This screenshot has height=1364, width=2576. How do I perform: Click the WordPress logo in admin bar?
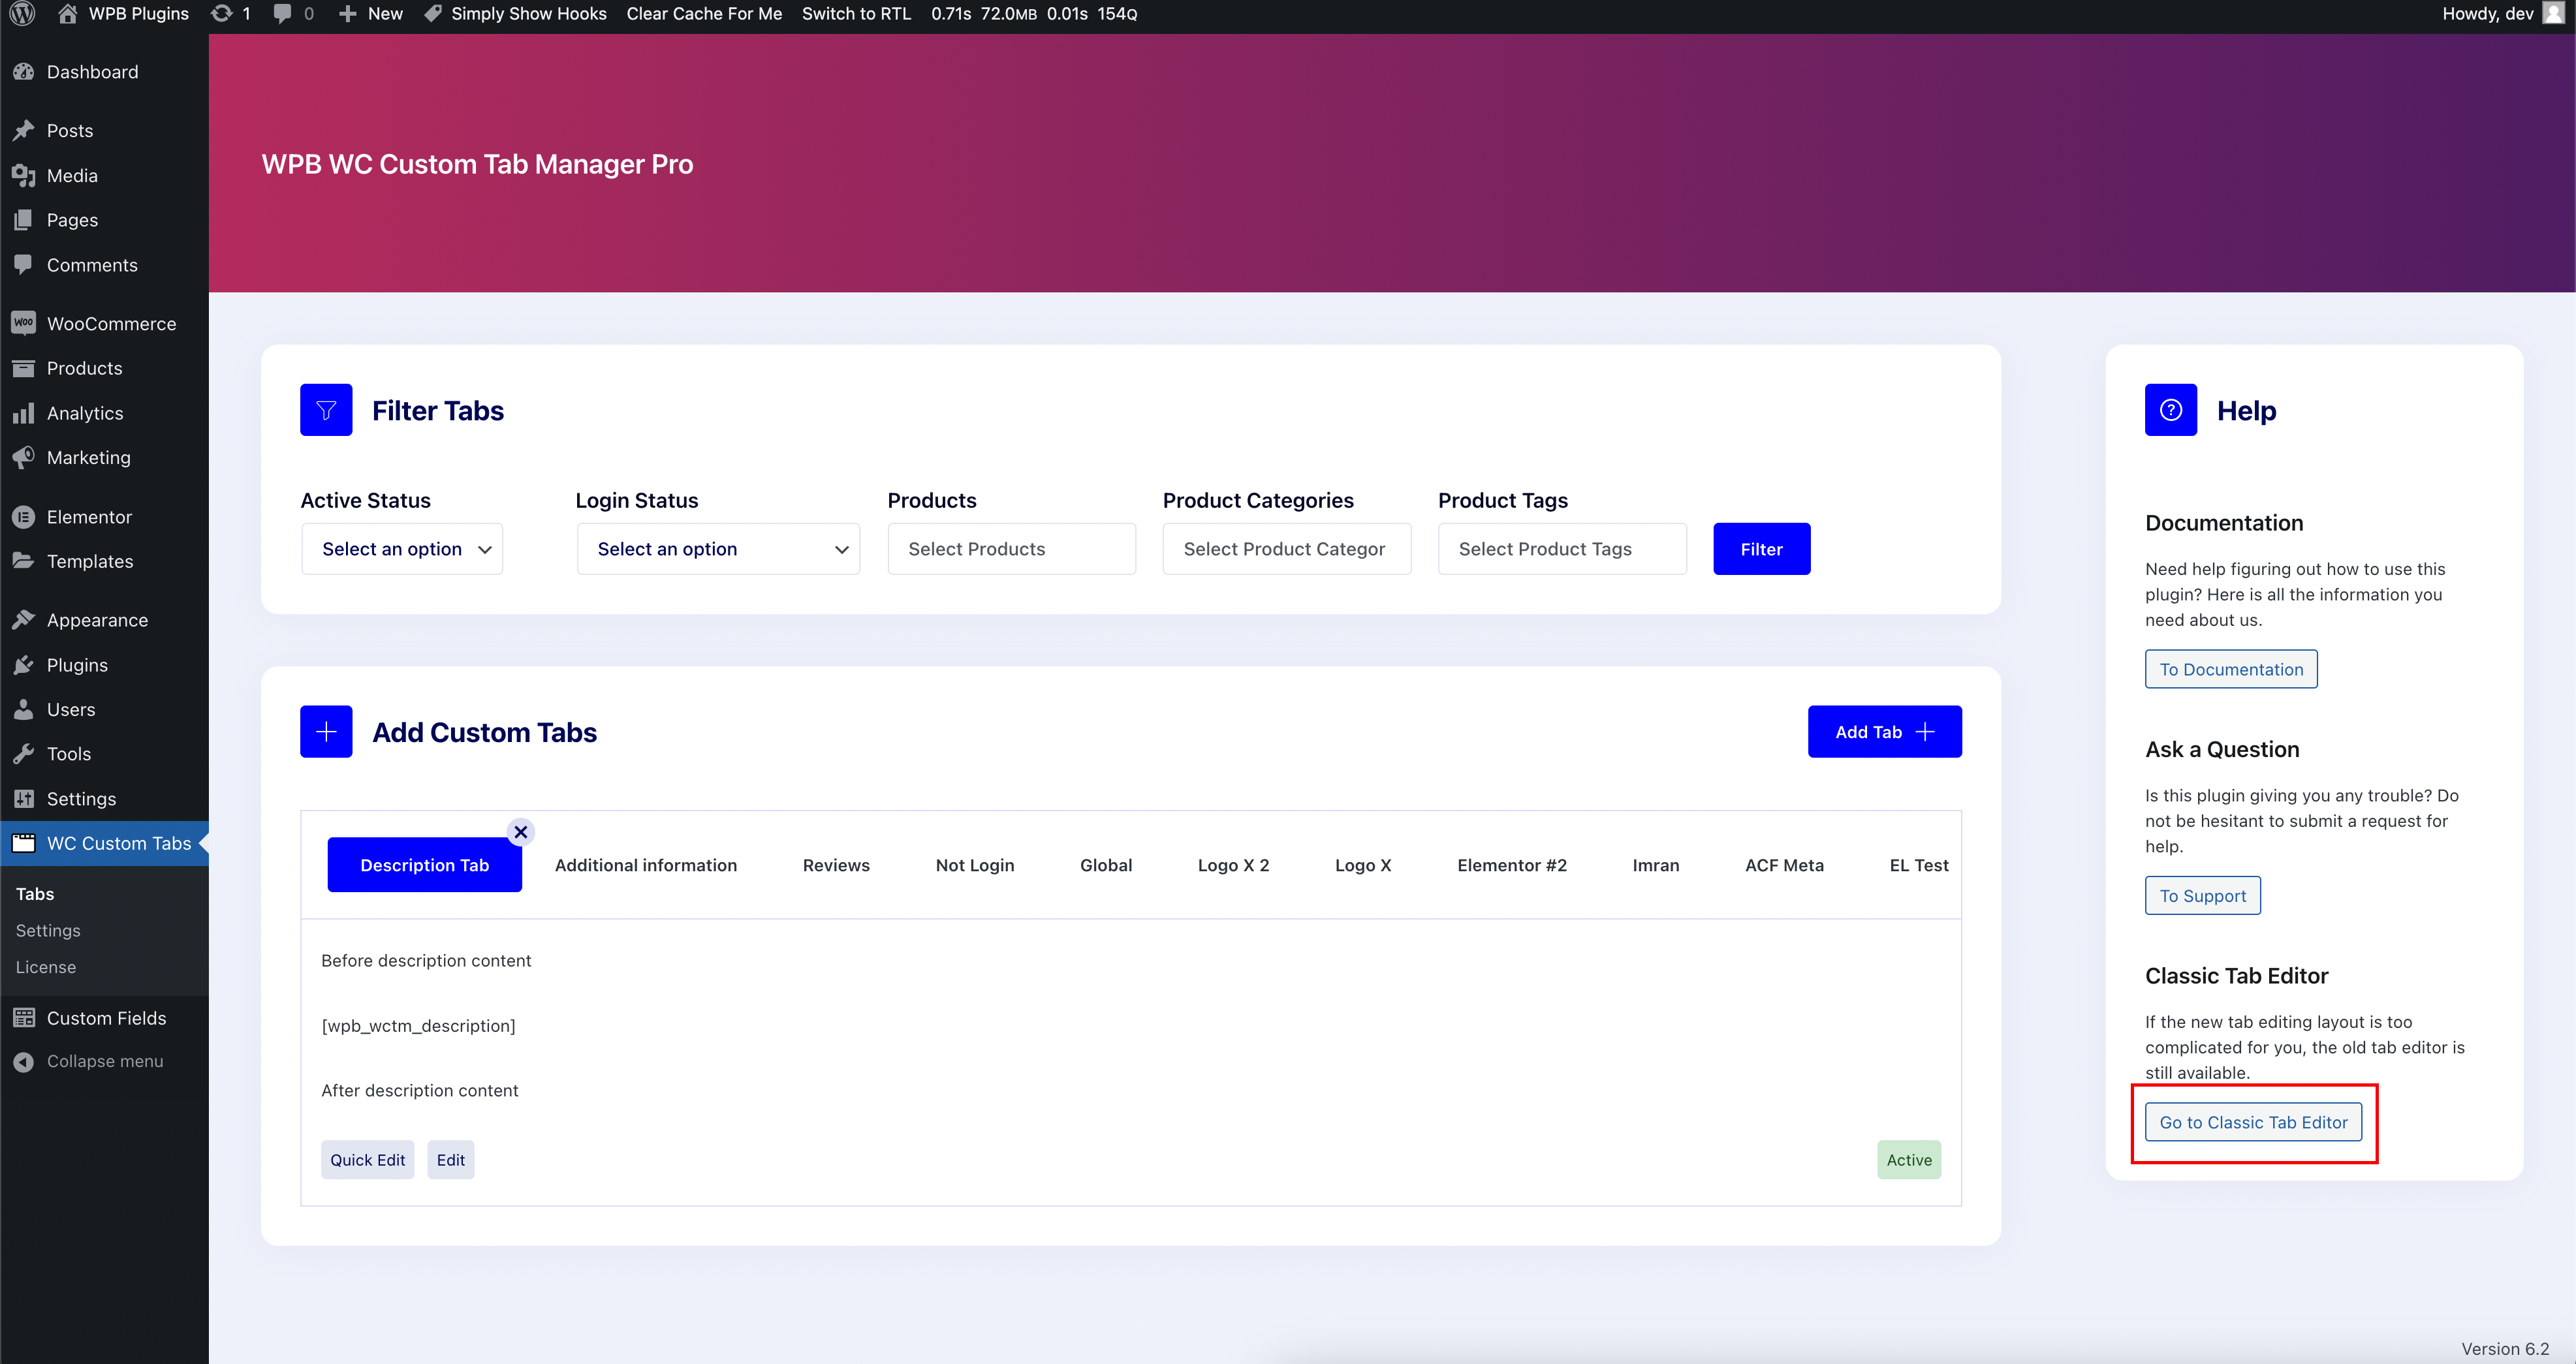(x=23, y=14)
